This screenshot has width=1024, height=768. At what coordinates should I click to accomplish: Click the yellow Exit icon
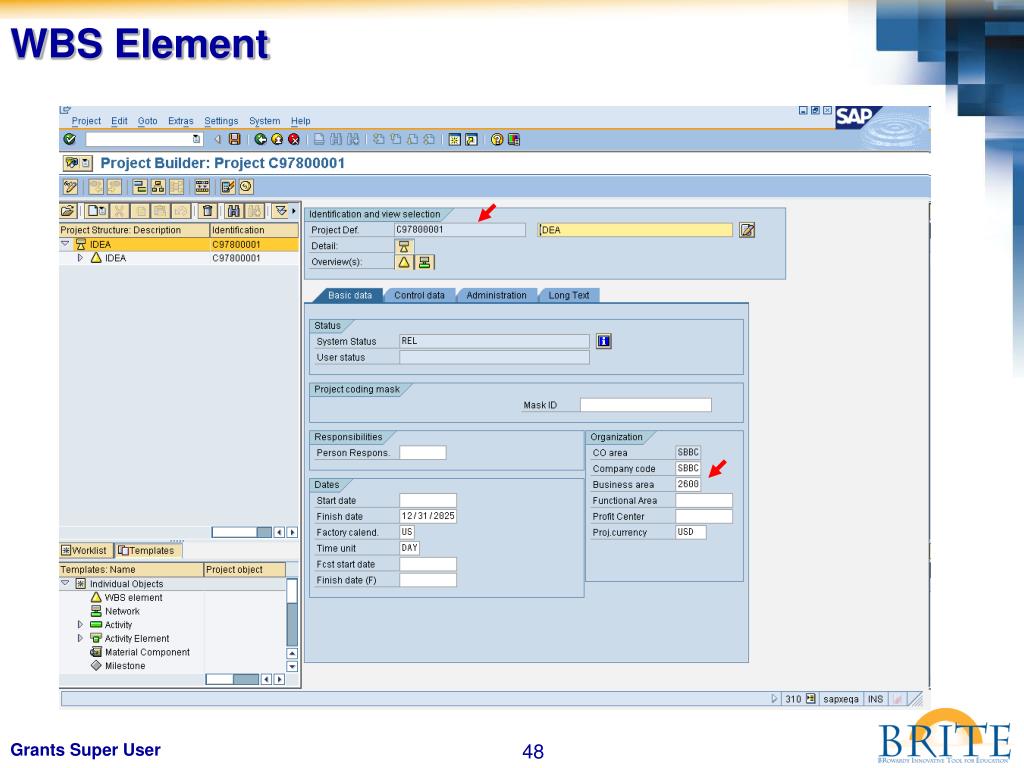point(277,139)
